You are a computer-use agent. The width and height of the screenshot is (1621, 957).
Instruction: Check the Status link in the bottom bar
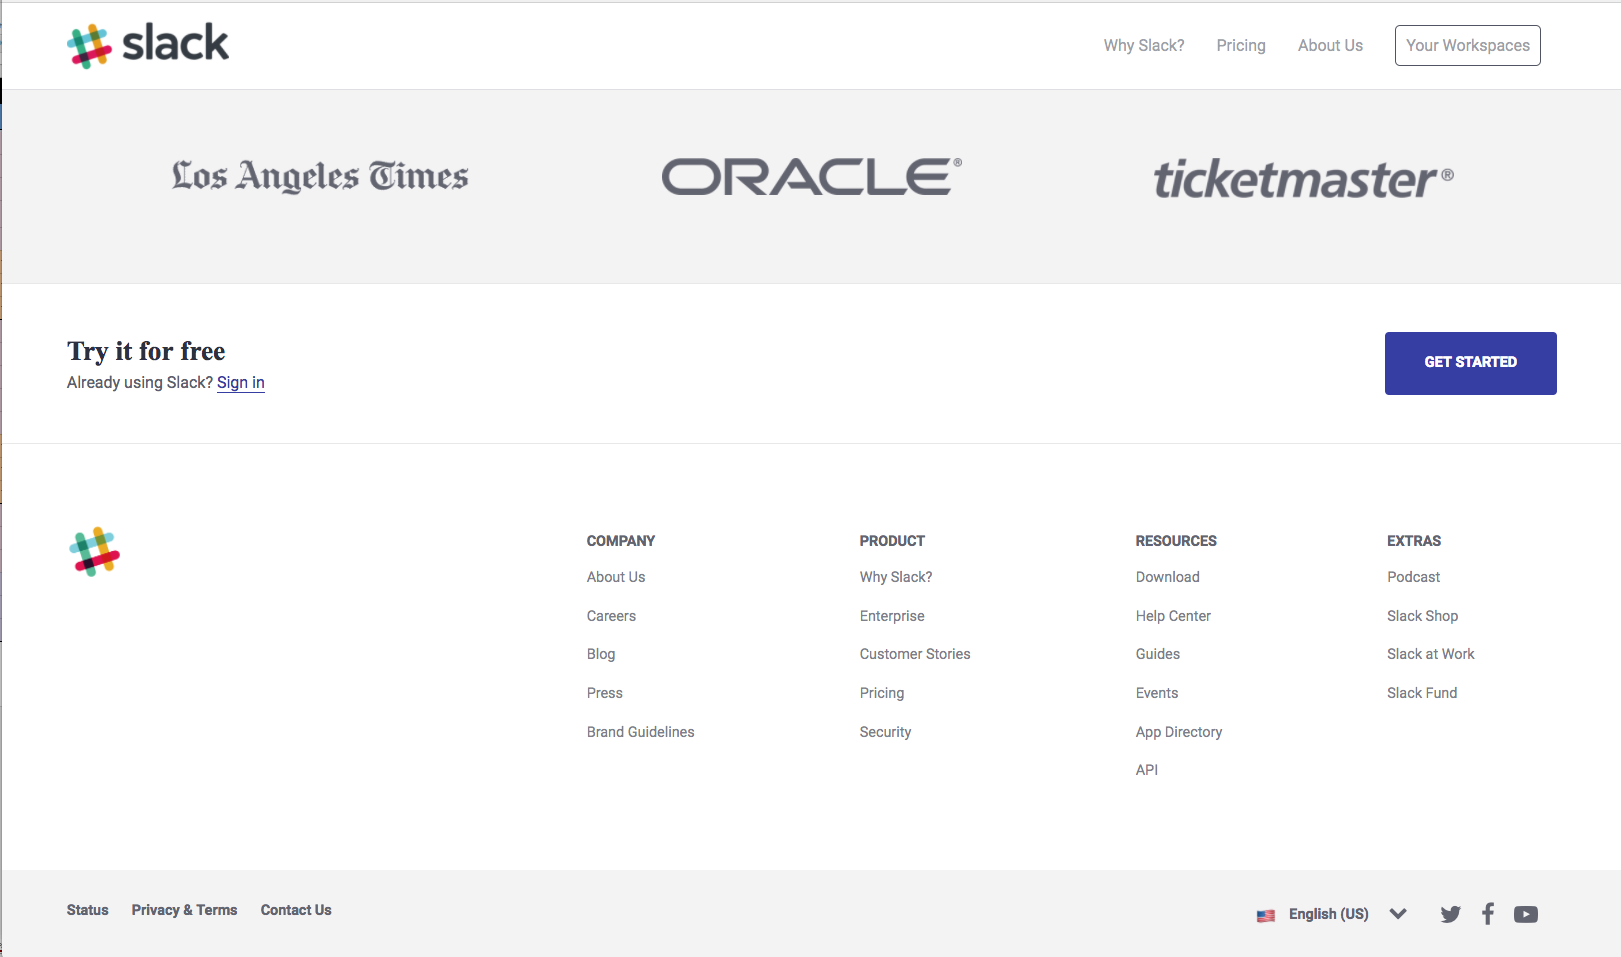tap(88, 910)
